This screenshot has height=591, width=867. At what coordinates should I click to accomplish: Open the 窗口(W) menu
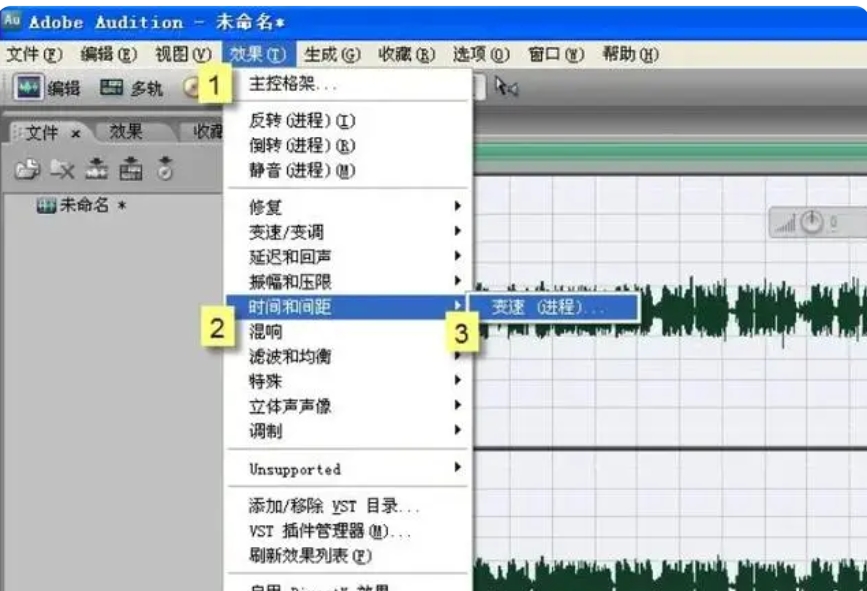[556, 54]
